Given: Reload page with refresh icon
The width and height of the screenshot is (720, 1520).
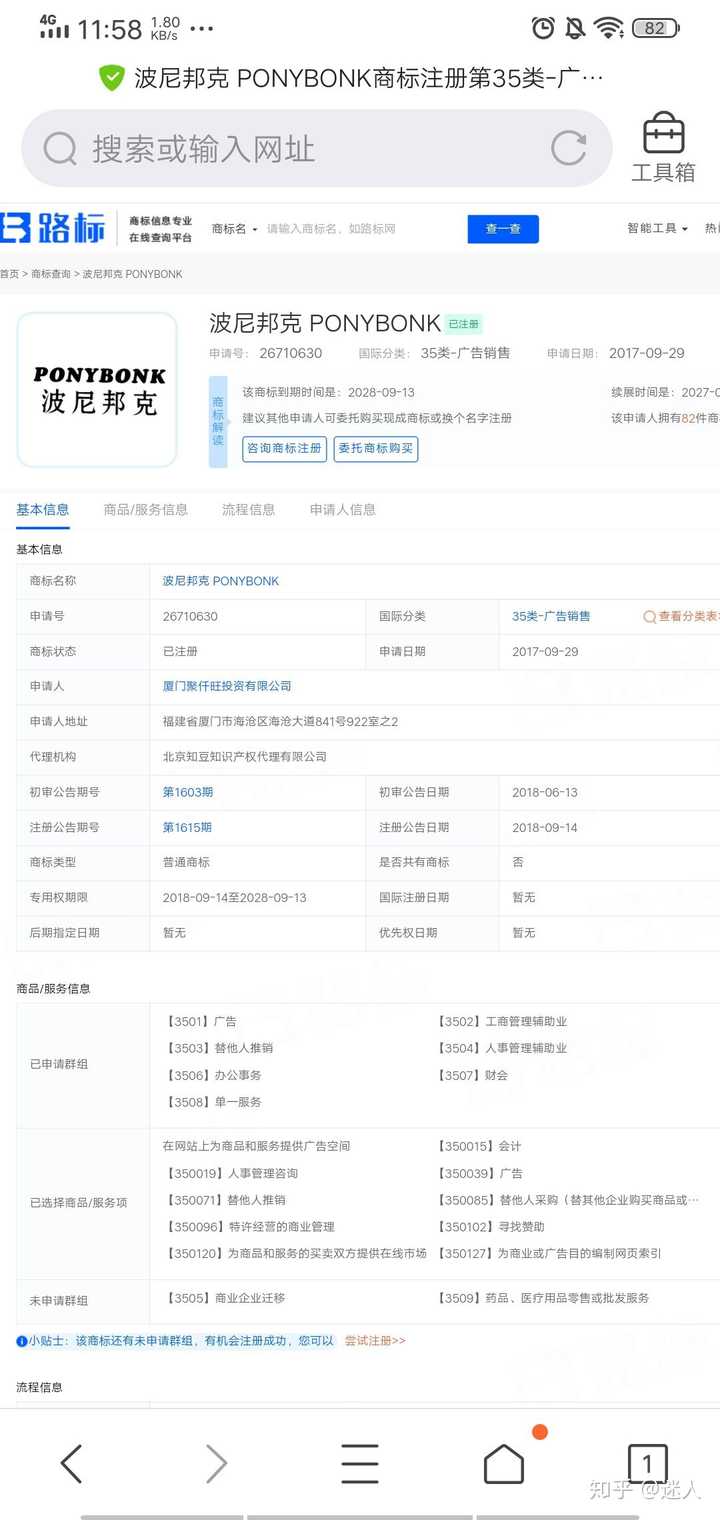Looking at the screenshot, I should point(569,148).
